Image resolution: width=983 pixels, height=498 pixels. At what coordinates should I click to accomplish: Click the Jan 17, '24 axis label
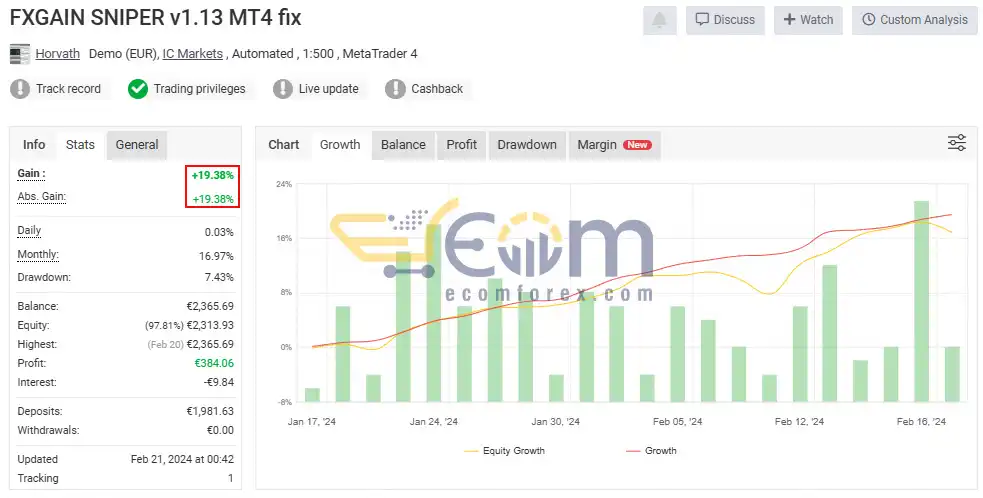click(x=312, y=421)
